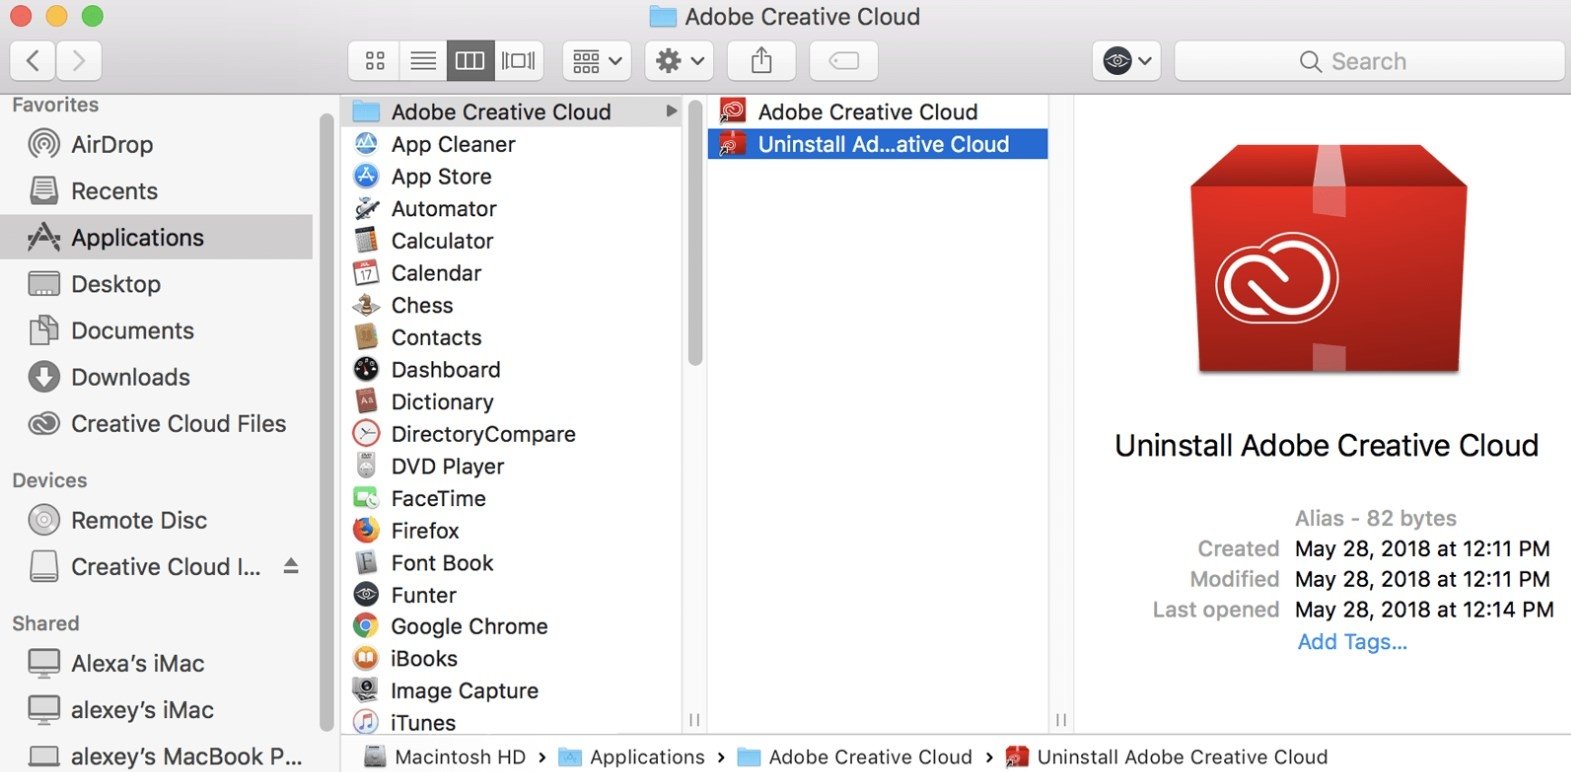
Task: Switch to list view
Action: tap(423, 61)
